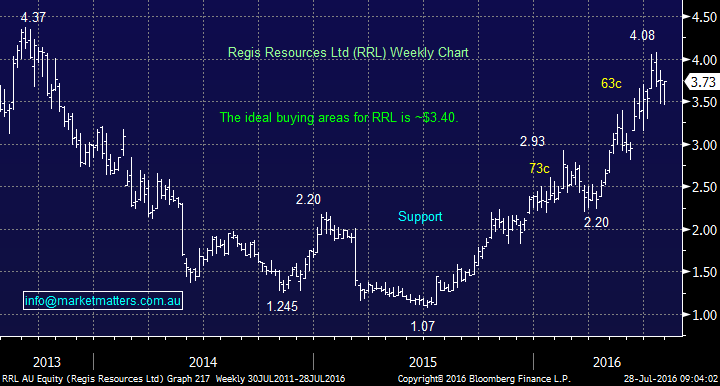Click the 1.00 y-axis value

(704, 315)
